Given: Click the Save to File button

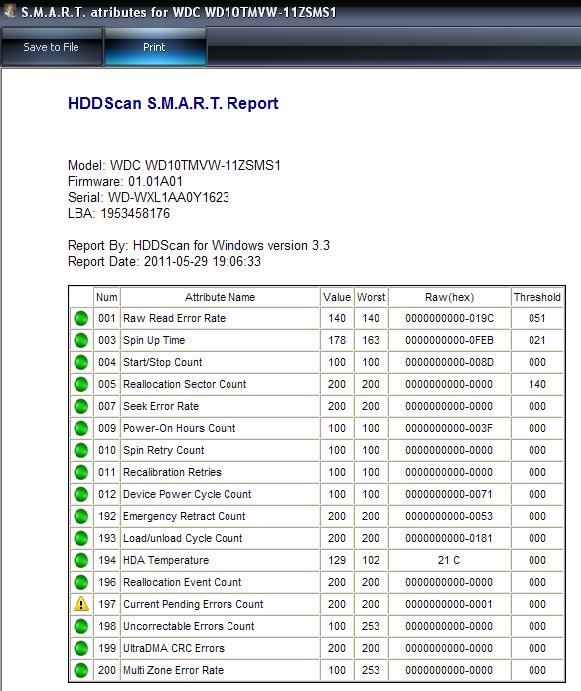Looking at the screenshot, I should [51, 47].
